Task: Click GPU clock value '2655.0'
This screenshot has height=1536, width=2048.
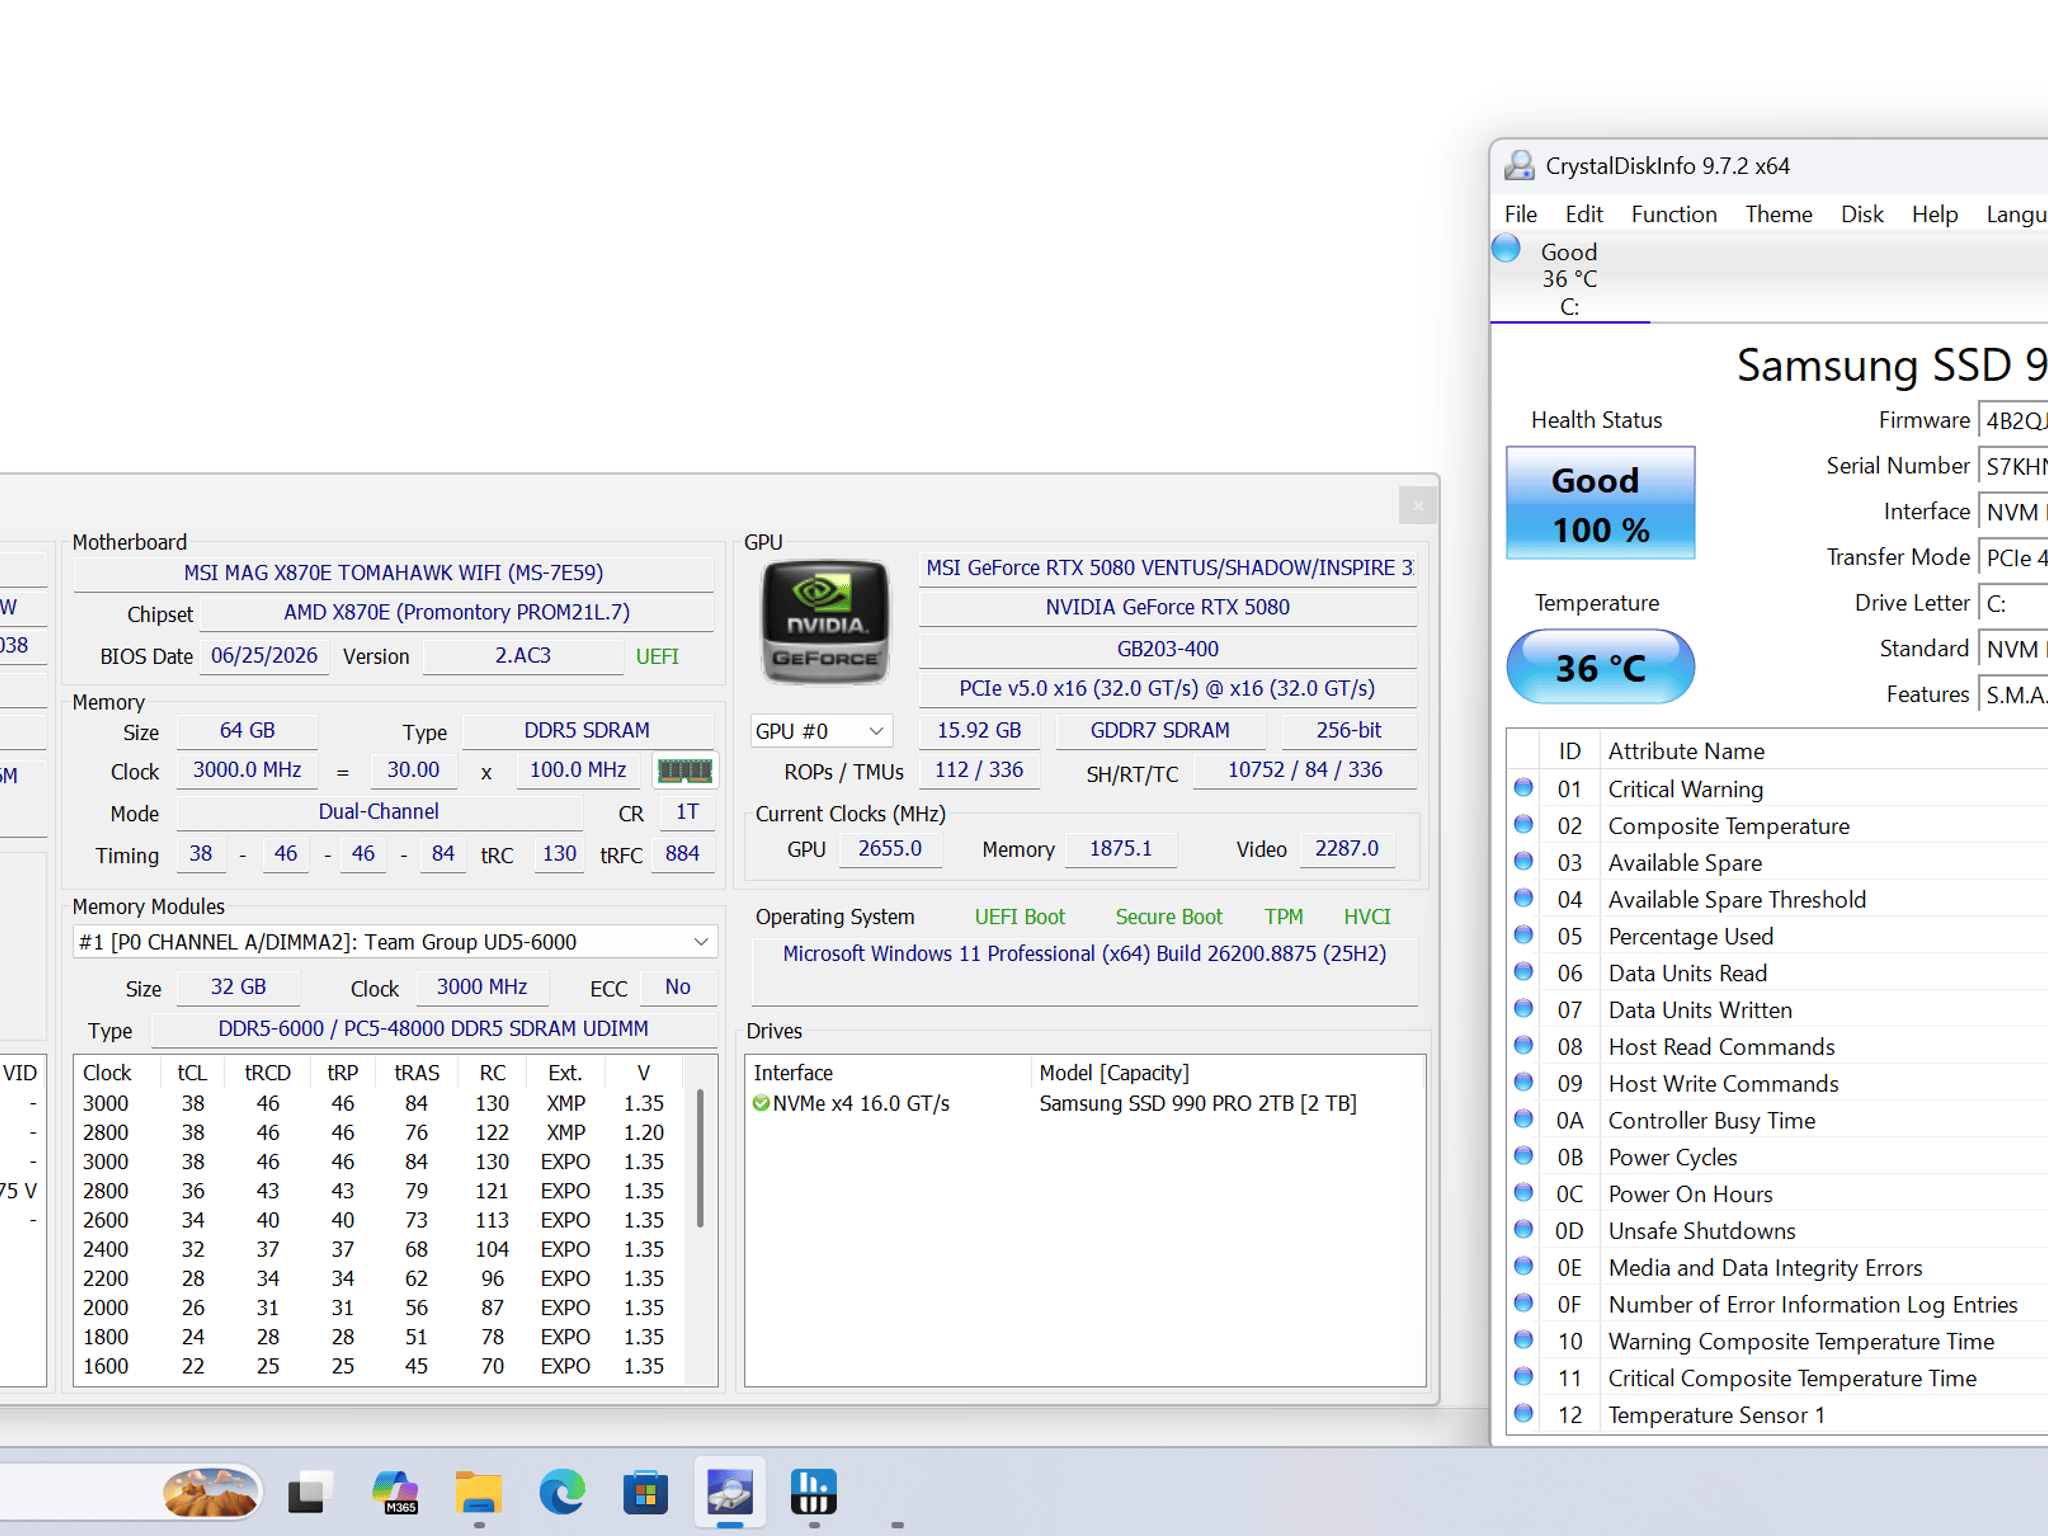Action: click(889, 849)
